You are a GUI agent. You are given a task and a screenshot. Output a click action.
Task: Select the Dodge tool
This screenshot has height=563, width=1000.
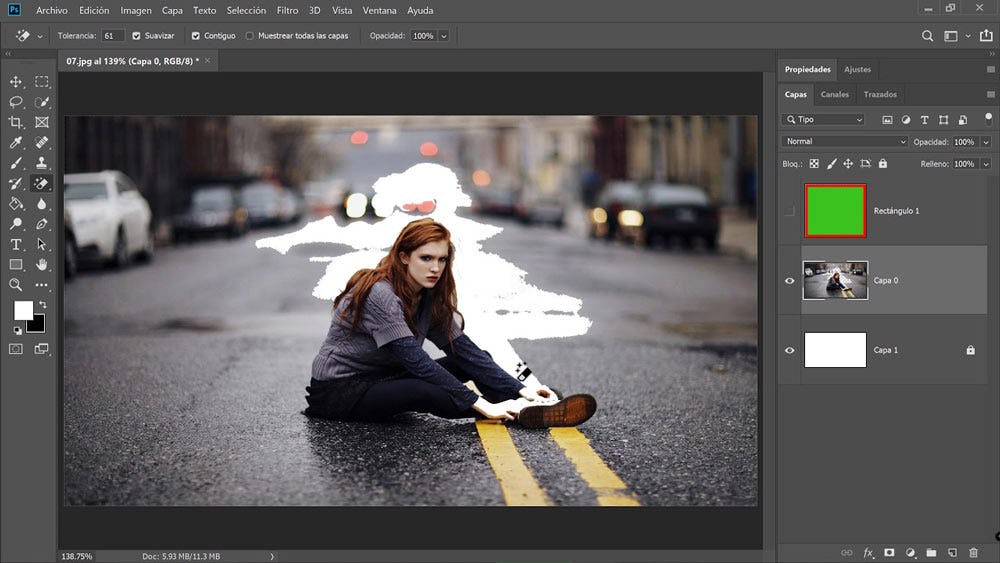pos(16,224)
